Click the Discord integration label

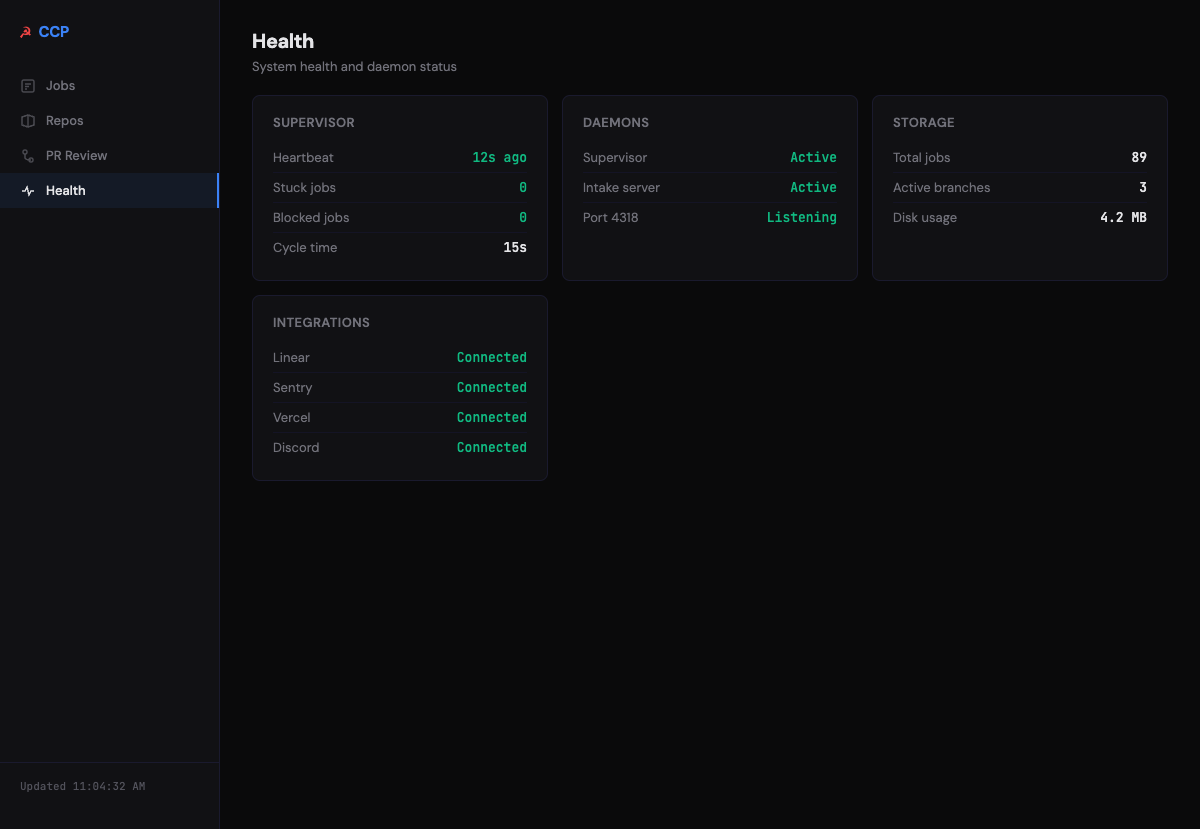coord(296,448)
